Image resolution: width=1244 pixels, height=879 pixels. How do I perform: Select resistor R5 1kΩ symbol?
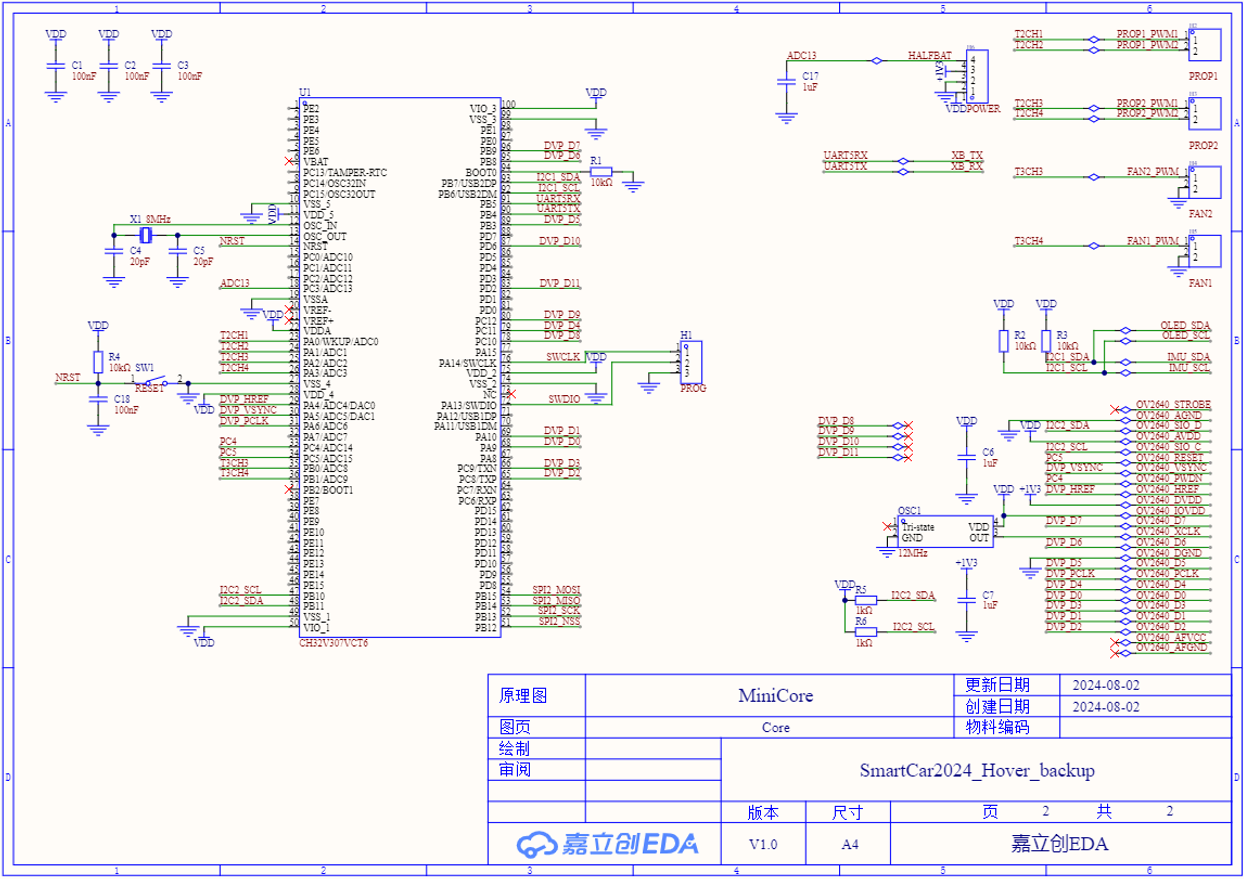865,599
